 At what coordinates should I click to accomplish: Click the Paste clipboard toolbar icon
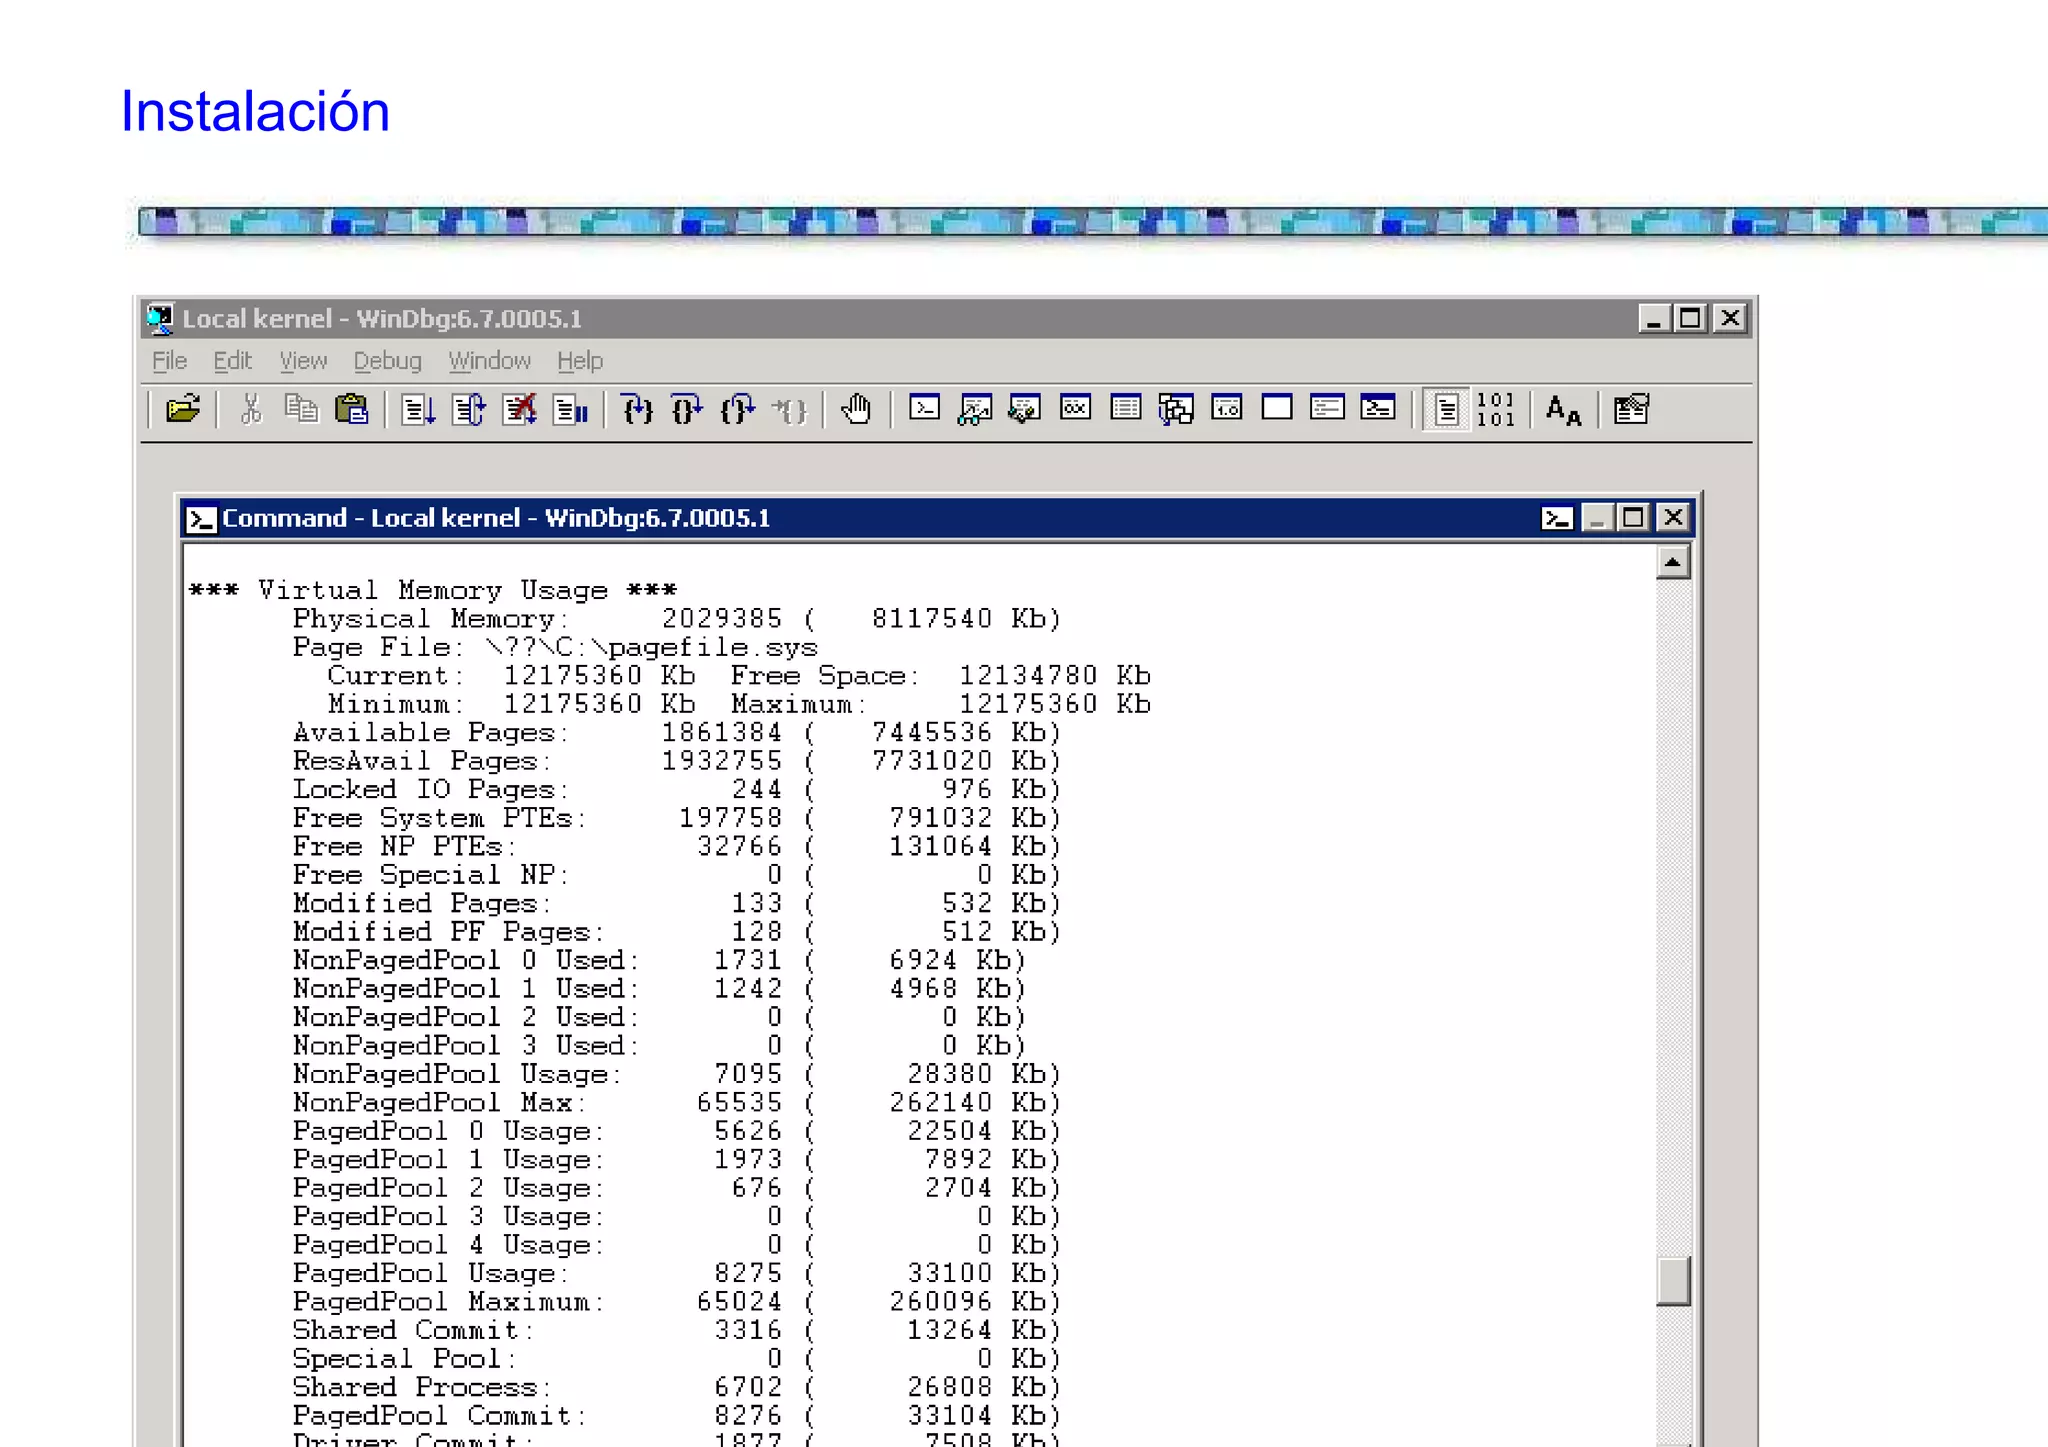(x=351, y=409)
